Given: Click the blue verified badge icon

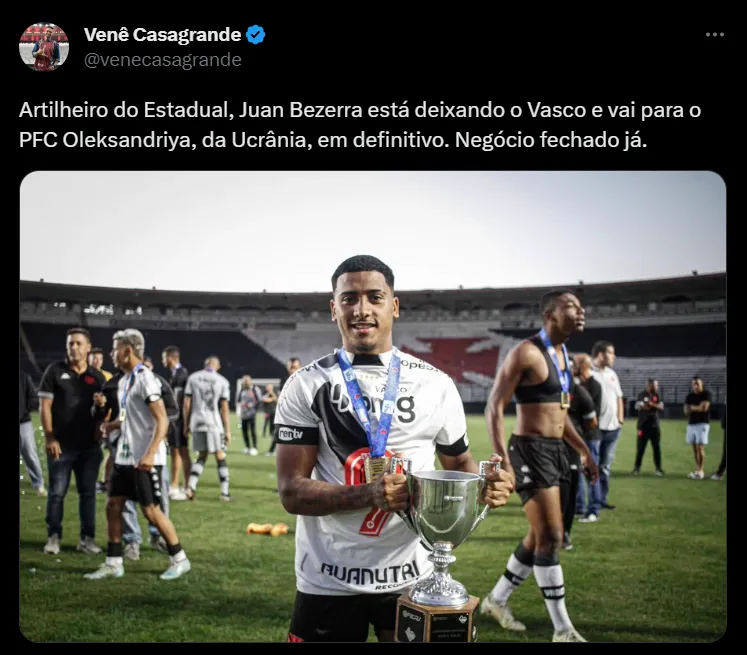Looking at the screenshot, I should coord(256,35).
